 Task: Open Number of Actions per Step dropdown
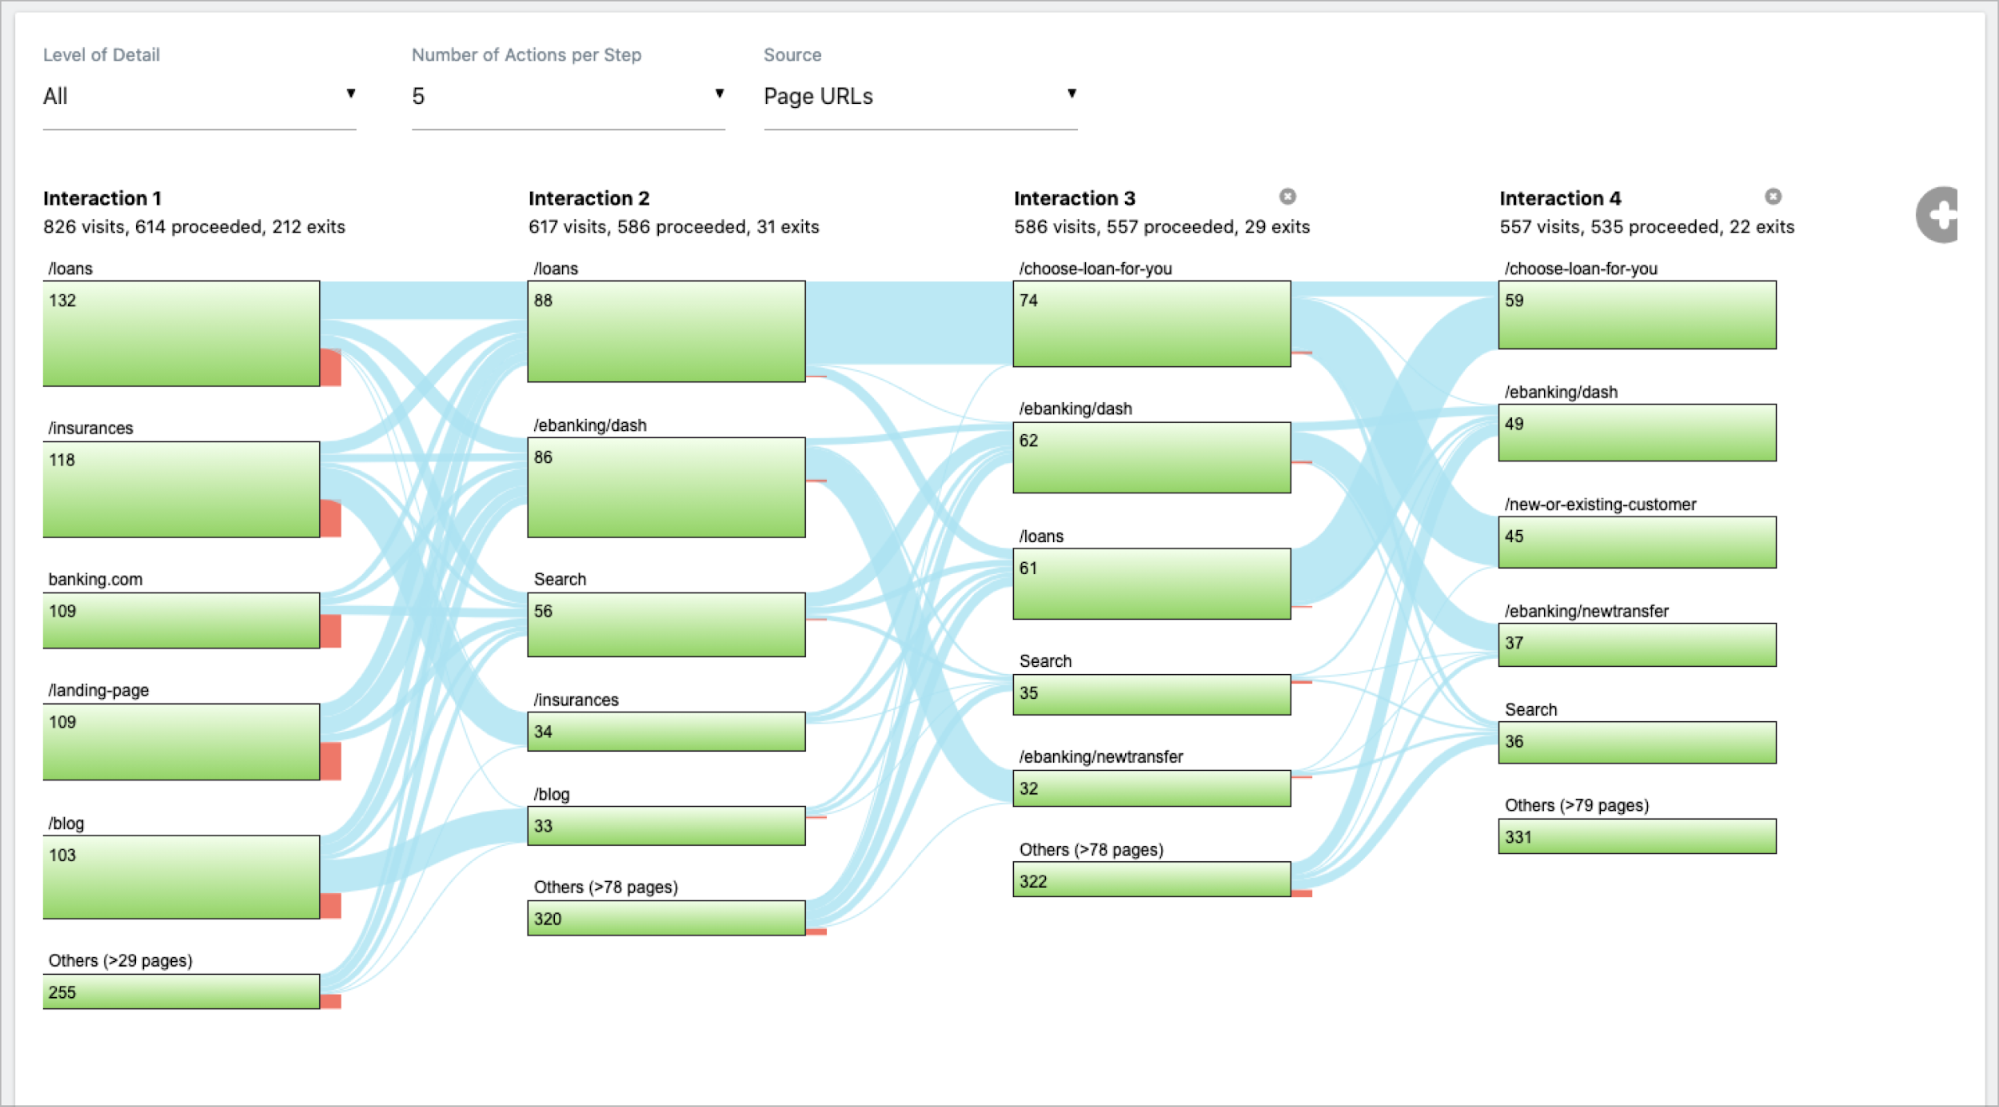(x=567, y=96)
